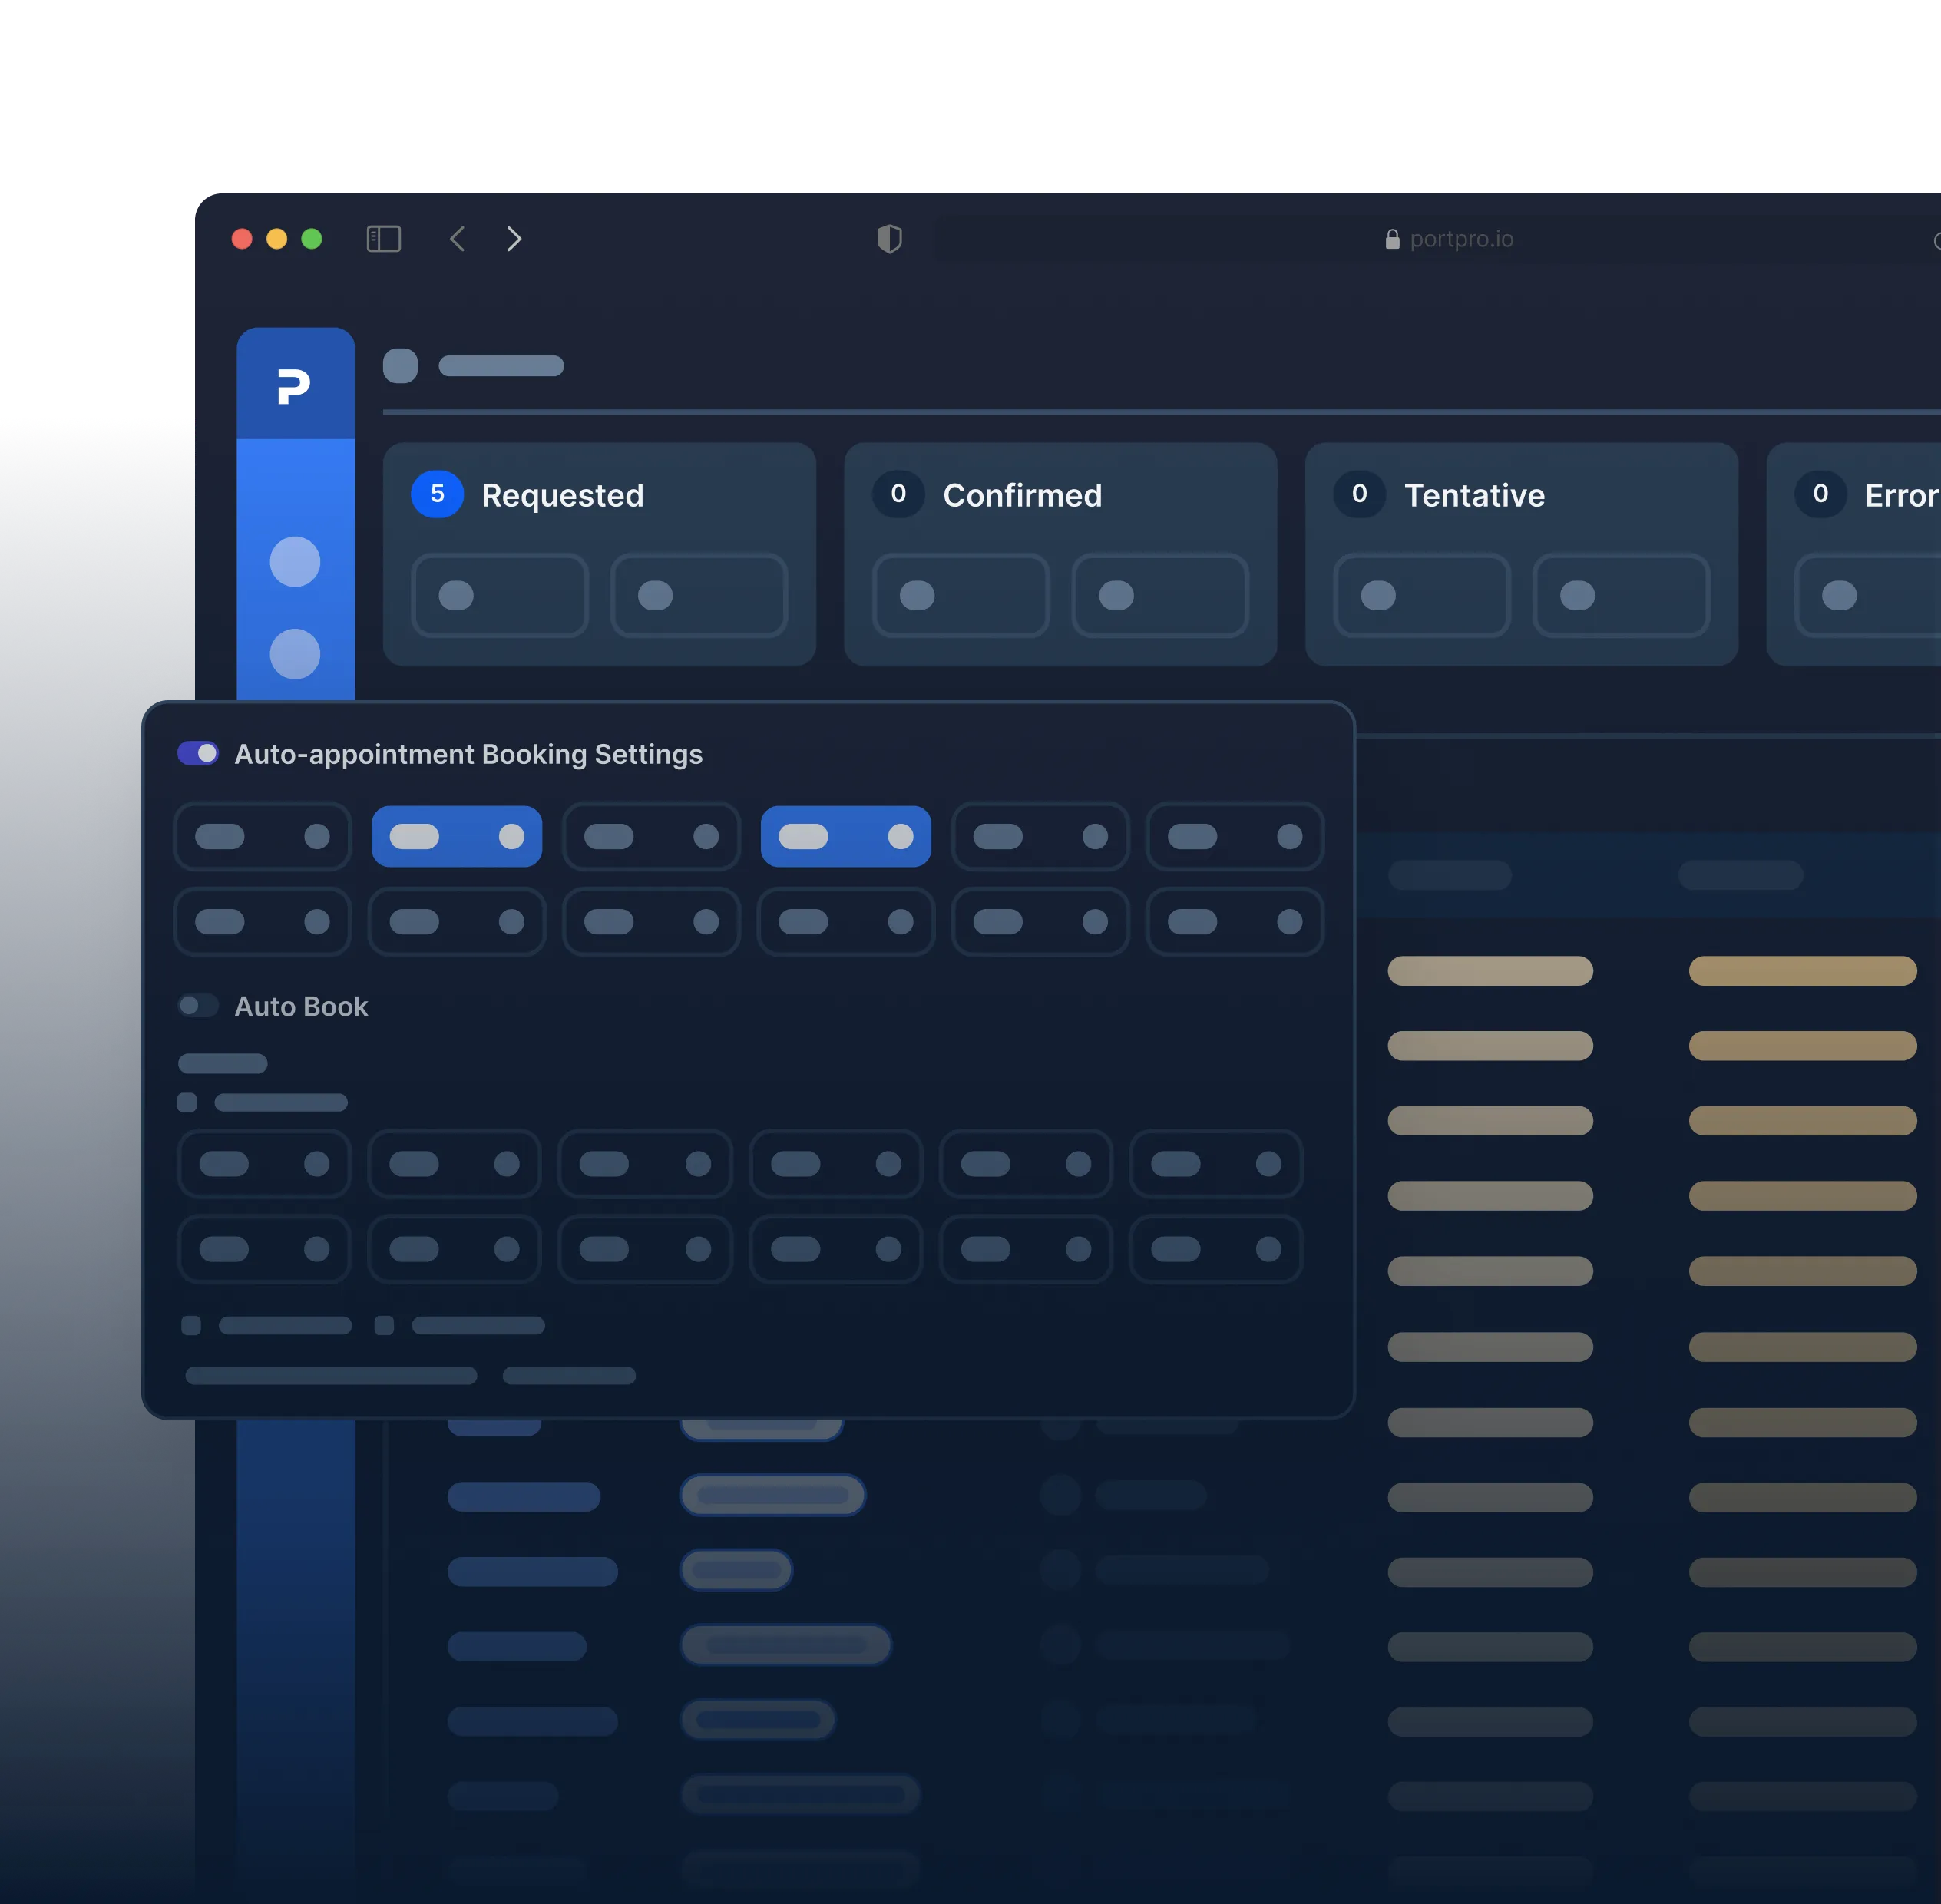Go back with browser back arrow

pos(457,239)
